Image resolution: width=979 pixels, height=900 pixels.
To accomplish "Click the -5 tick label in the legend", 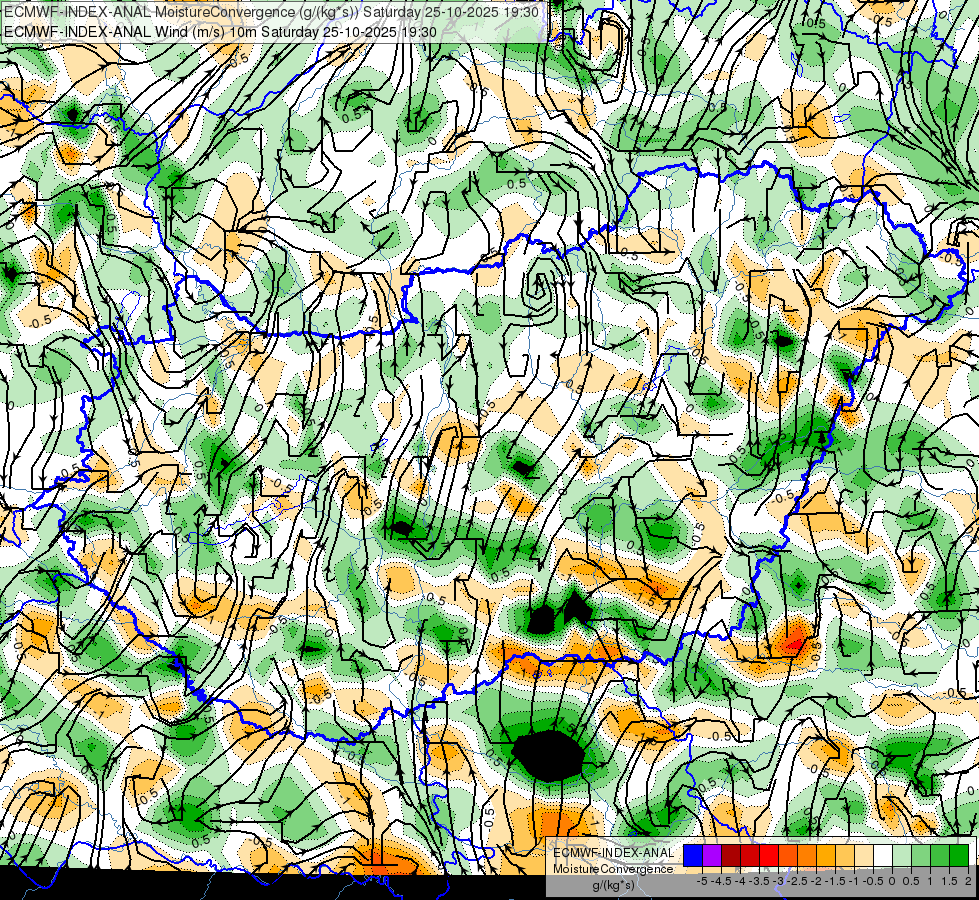I will pos(702,881).
